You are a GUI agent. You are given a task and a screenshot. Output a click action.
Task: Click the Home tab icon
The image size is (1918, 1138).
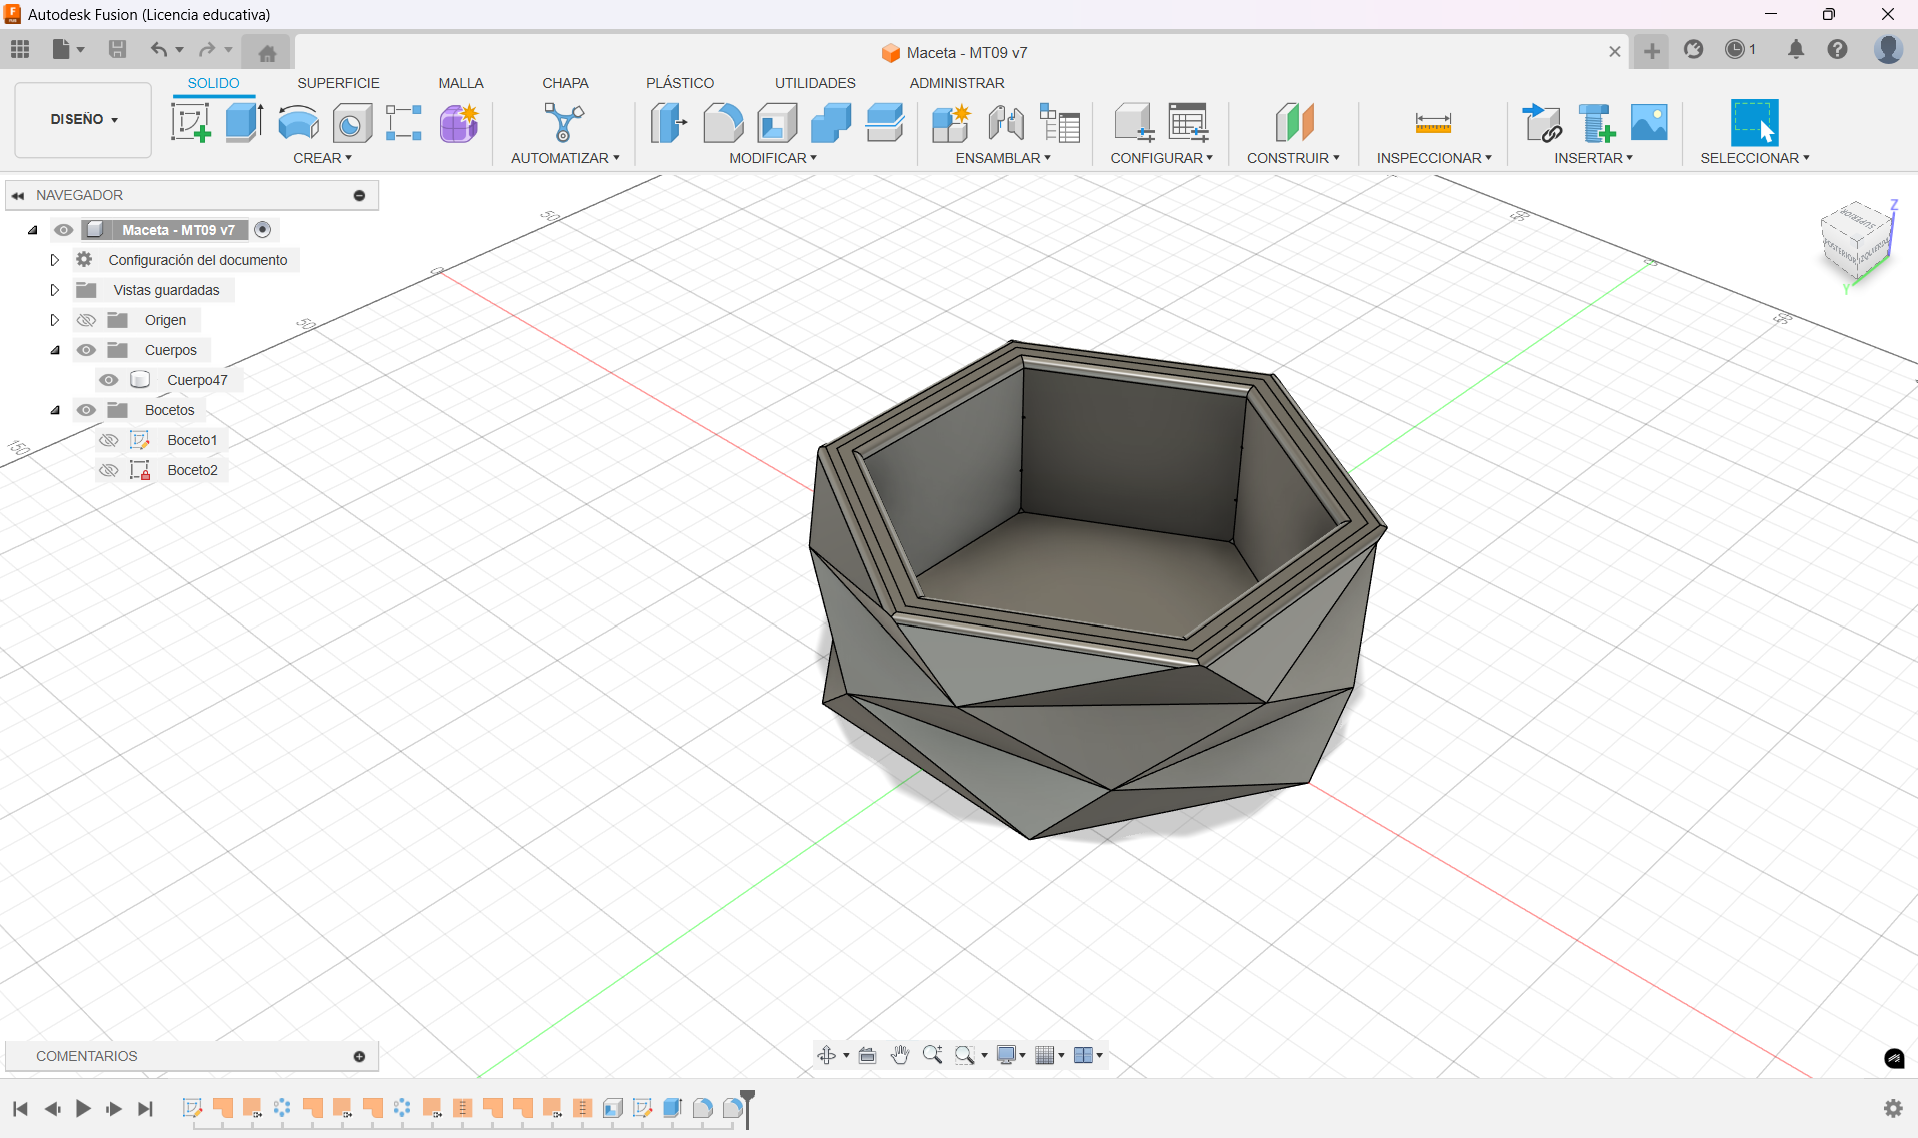point(267,53)
